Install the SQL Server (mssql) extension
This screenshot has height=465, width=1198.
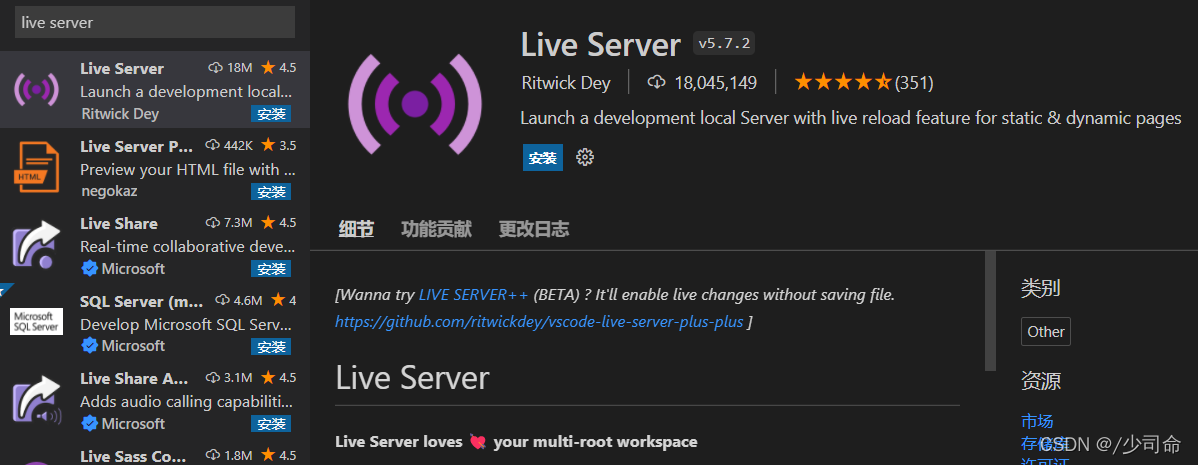tap(270, 347)
